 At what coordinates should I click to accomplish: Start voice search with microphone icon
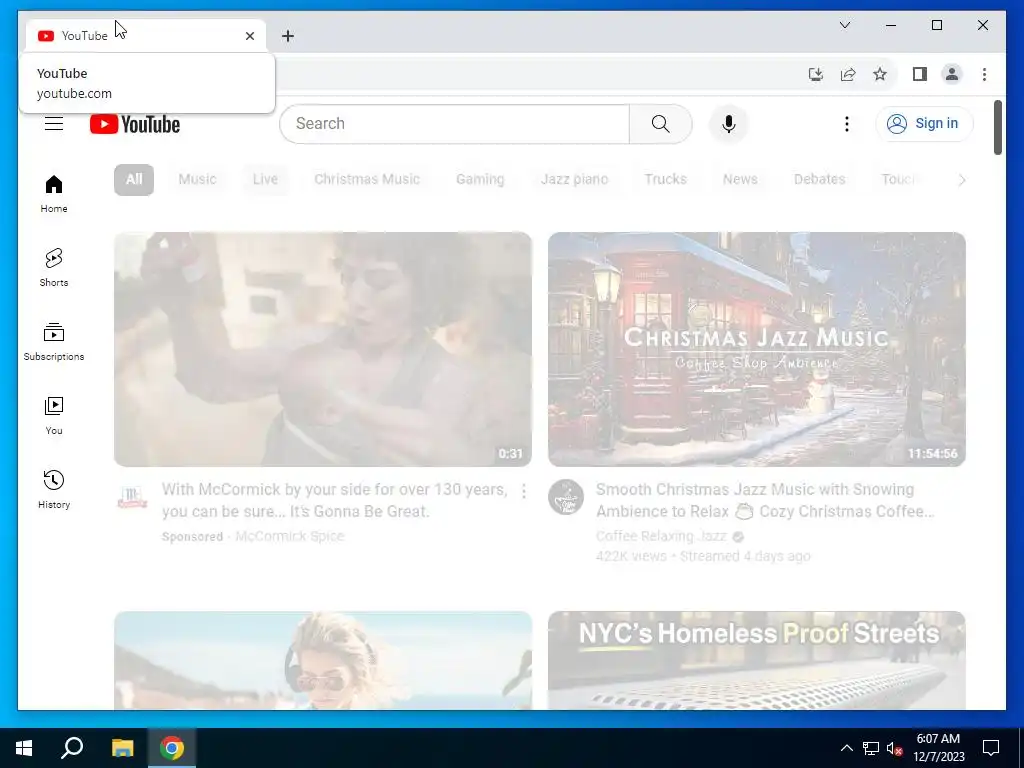click(729, 124)
